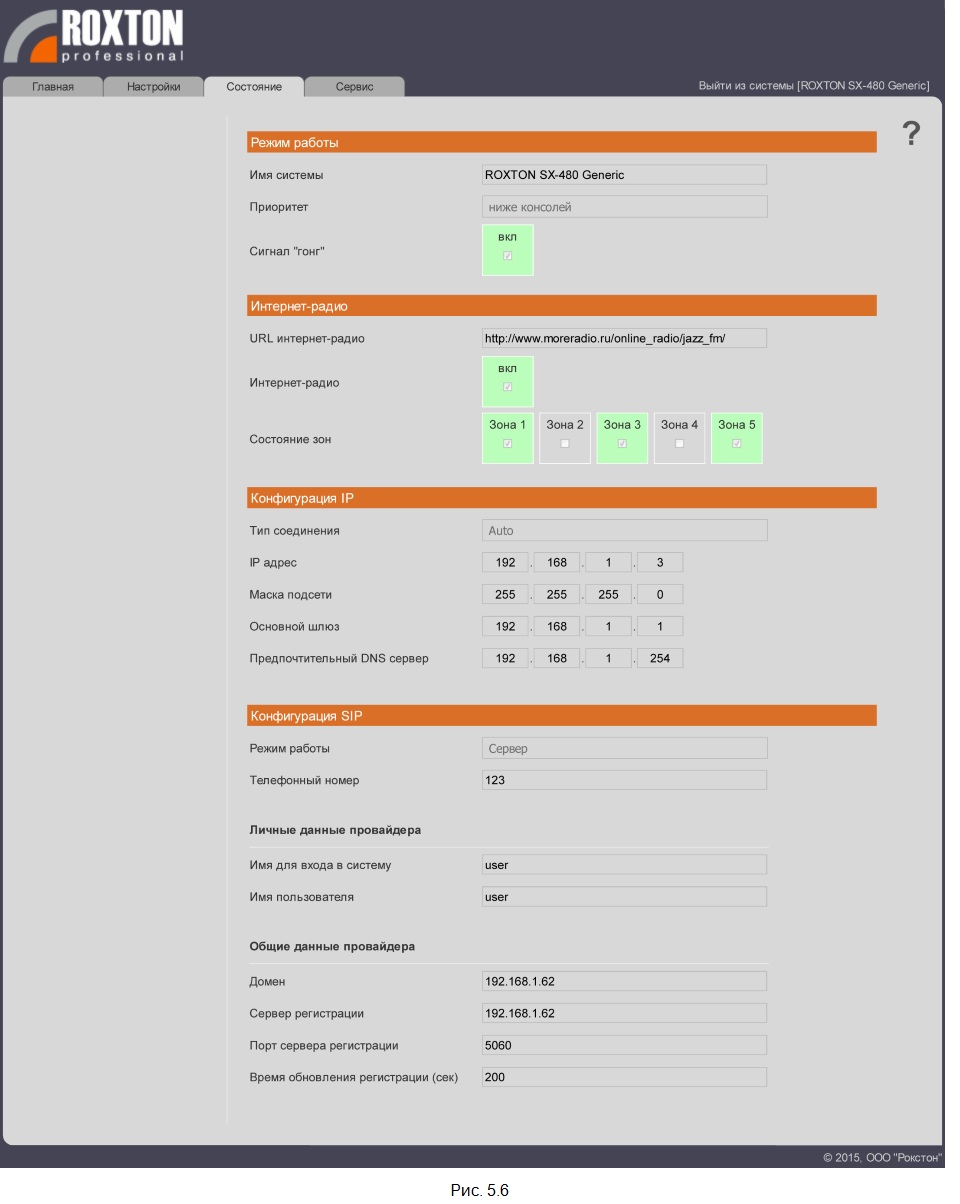
Task: Enable the Зона 2 checkbox
Action: pyautogui.click(x=565, y=444)
